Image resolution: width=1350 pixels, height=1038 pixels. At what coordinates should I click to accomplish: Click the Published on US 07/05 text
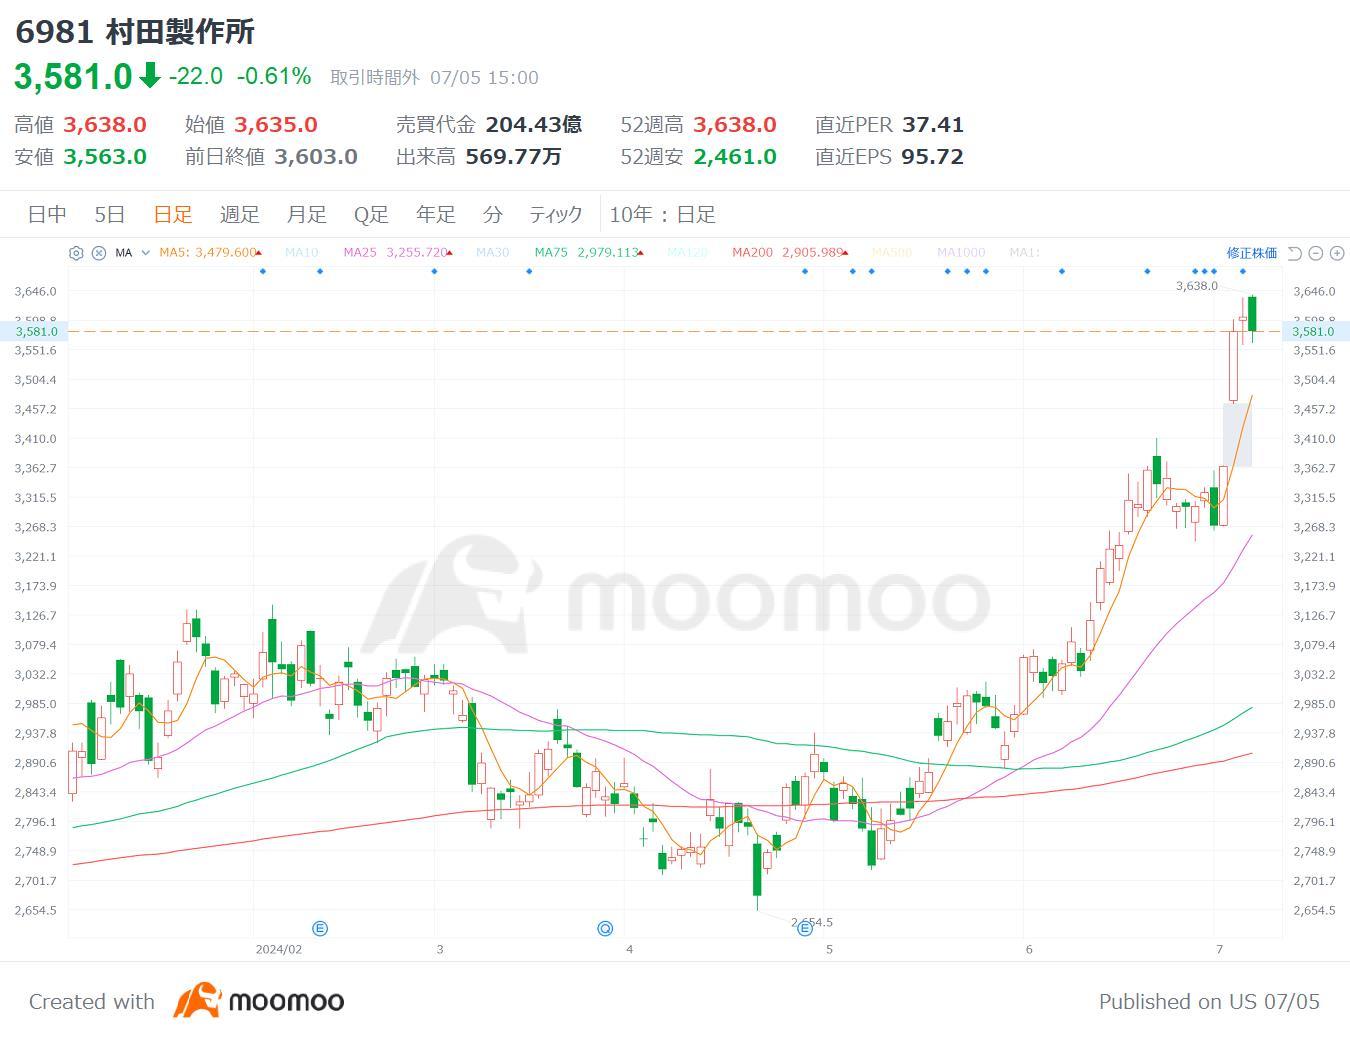pos(1209,1001)
